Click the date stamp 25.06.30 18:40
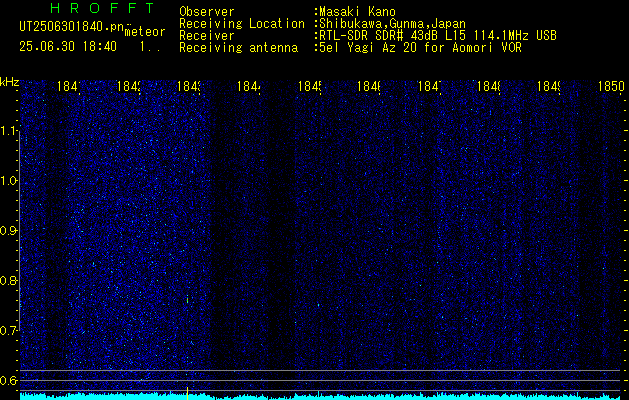Image resolution: width=629 pixels, height=400 pixels. [68, 47]
